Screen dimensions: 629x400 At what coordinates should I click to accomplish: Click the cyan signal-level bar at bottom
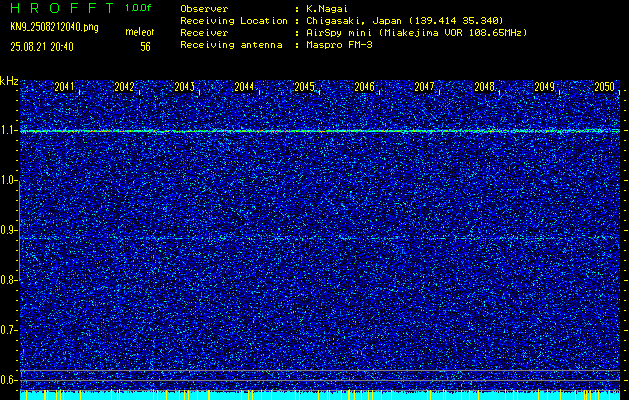click(320, 395)
